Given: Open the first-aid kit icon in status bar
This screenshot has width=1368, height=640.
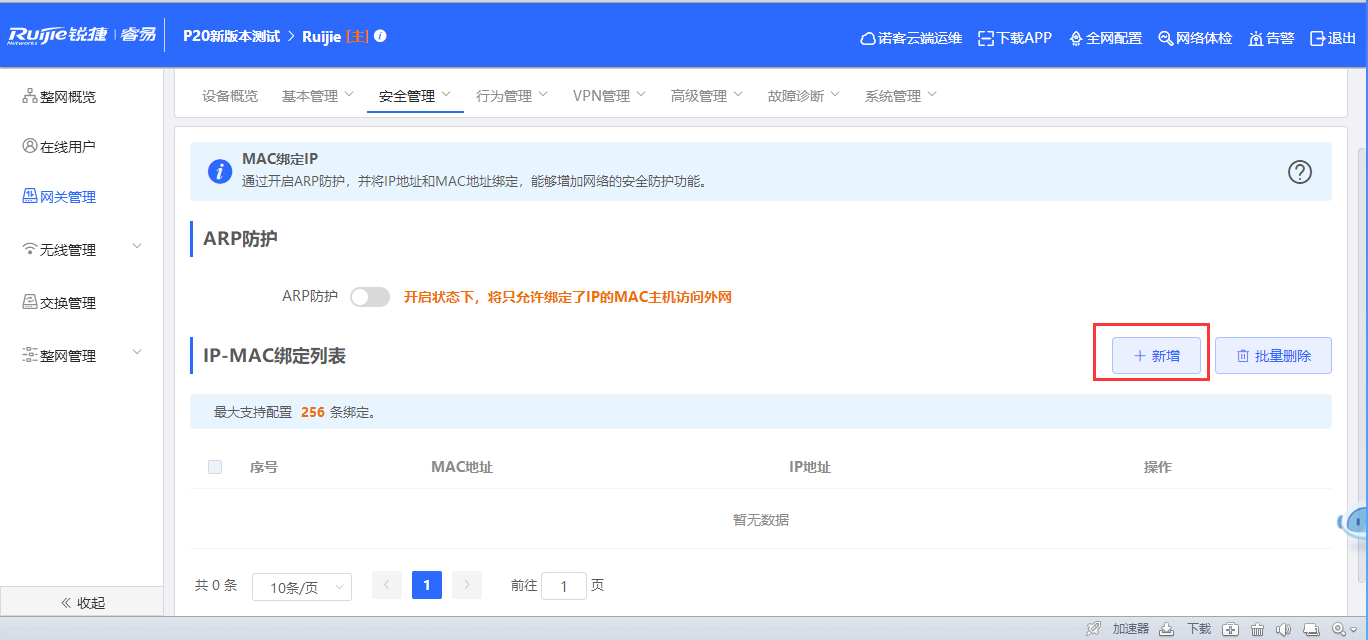Looking at the screenshot, I should tap(1231, 629).
